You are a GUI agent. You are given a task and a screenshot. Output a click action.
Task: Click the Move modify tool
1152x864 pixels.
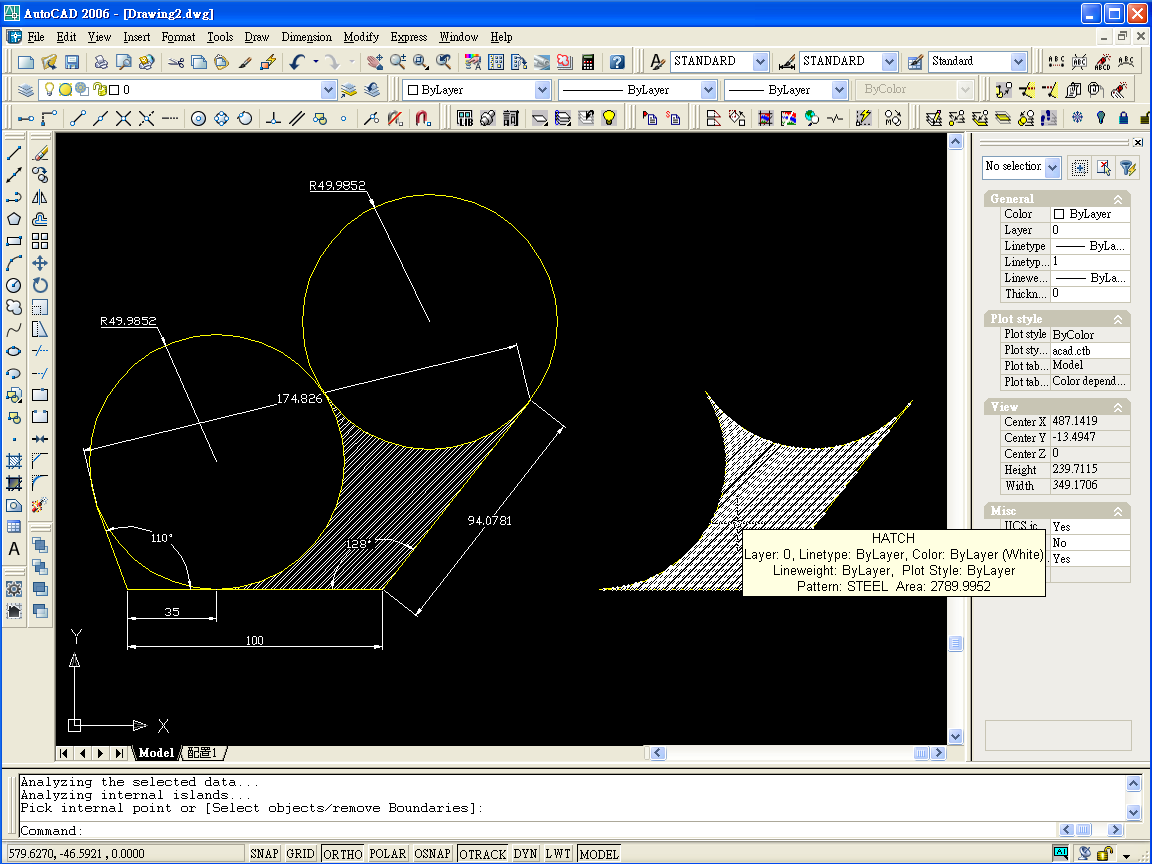[40, 263]
